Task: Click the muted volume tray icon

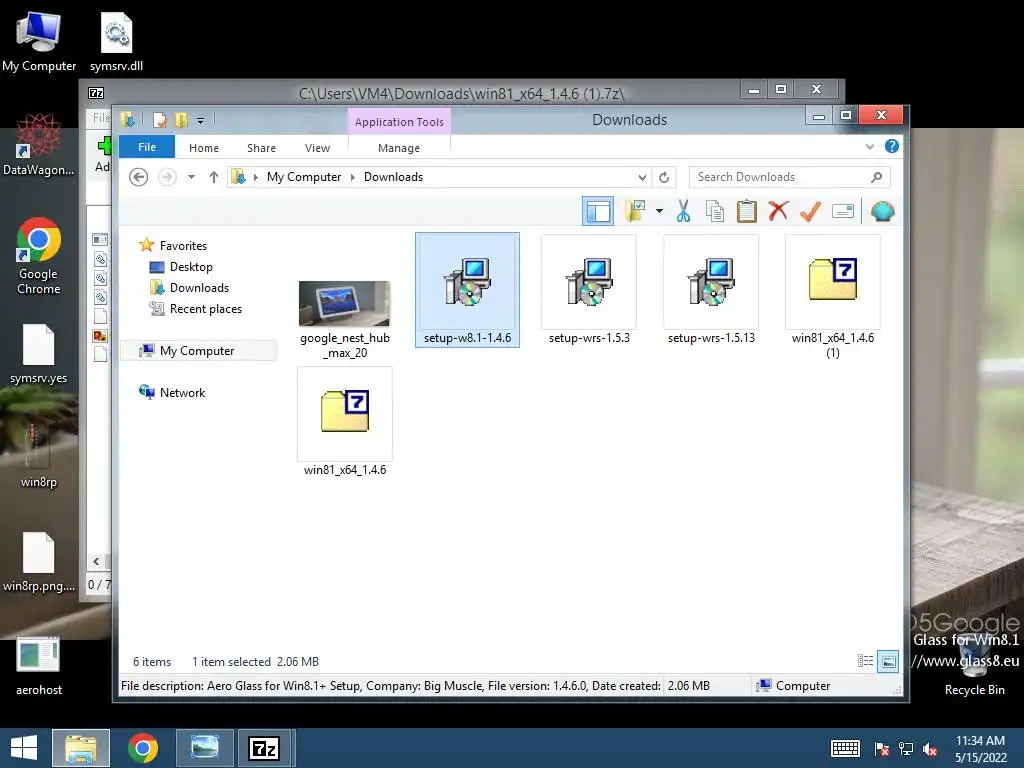Action: click(x=930, y=749)
